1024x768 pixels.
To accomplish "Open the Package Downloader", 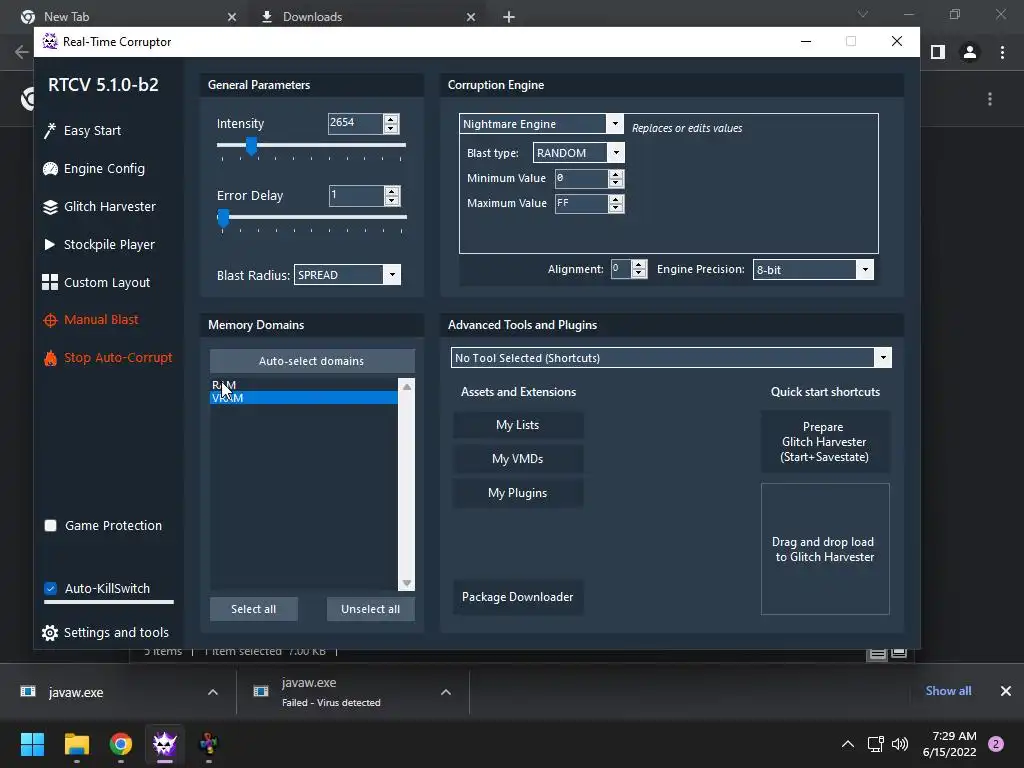I will 518,597.
